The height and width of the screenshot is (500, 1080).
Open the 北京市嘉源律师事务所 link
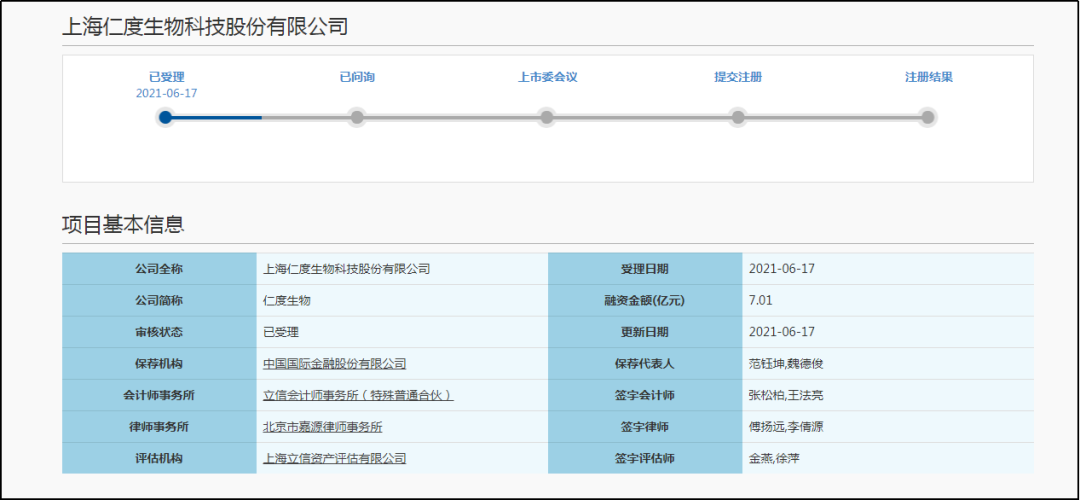(x=322, y=427)
